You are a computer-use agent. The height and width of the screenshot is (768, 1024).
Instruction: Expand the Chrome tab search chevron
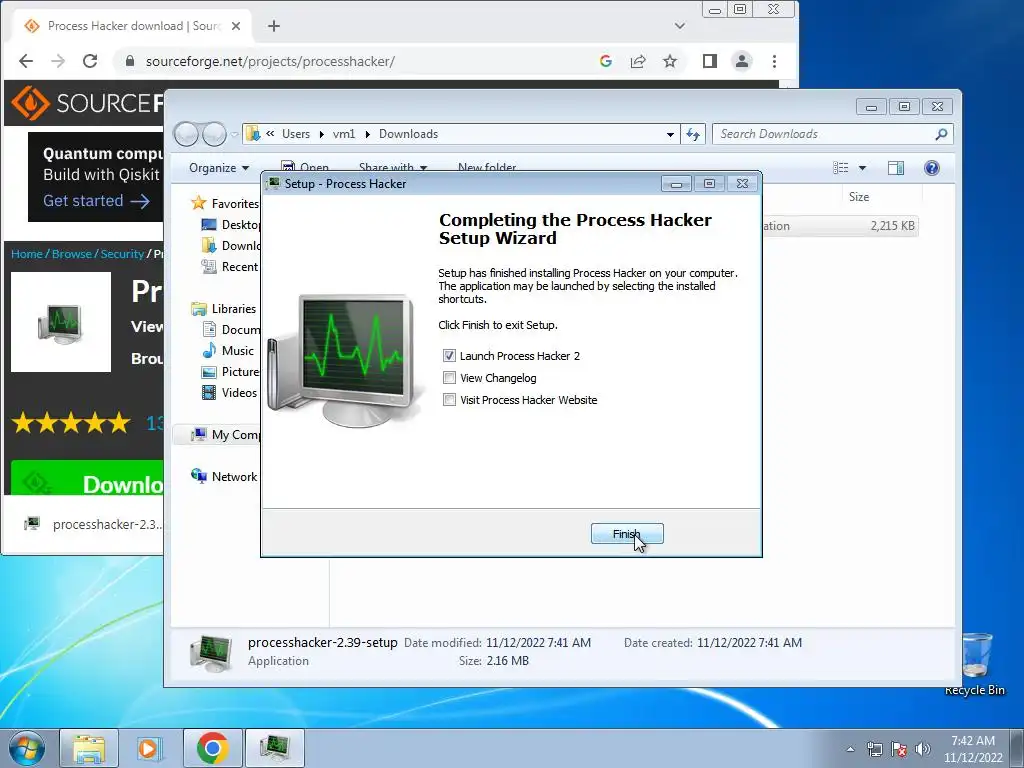(680, 26)
